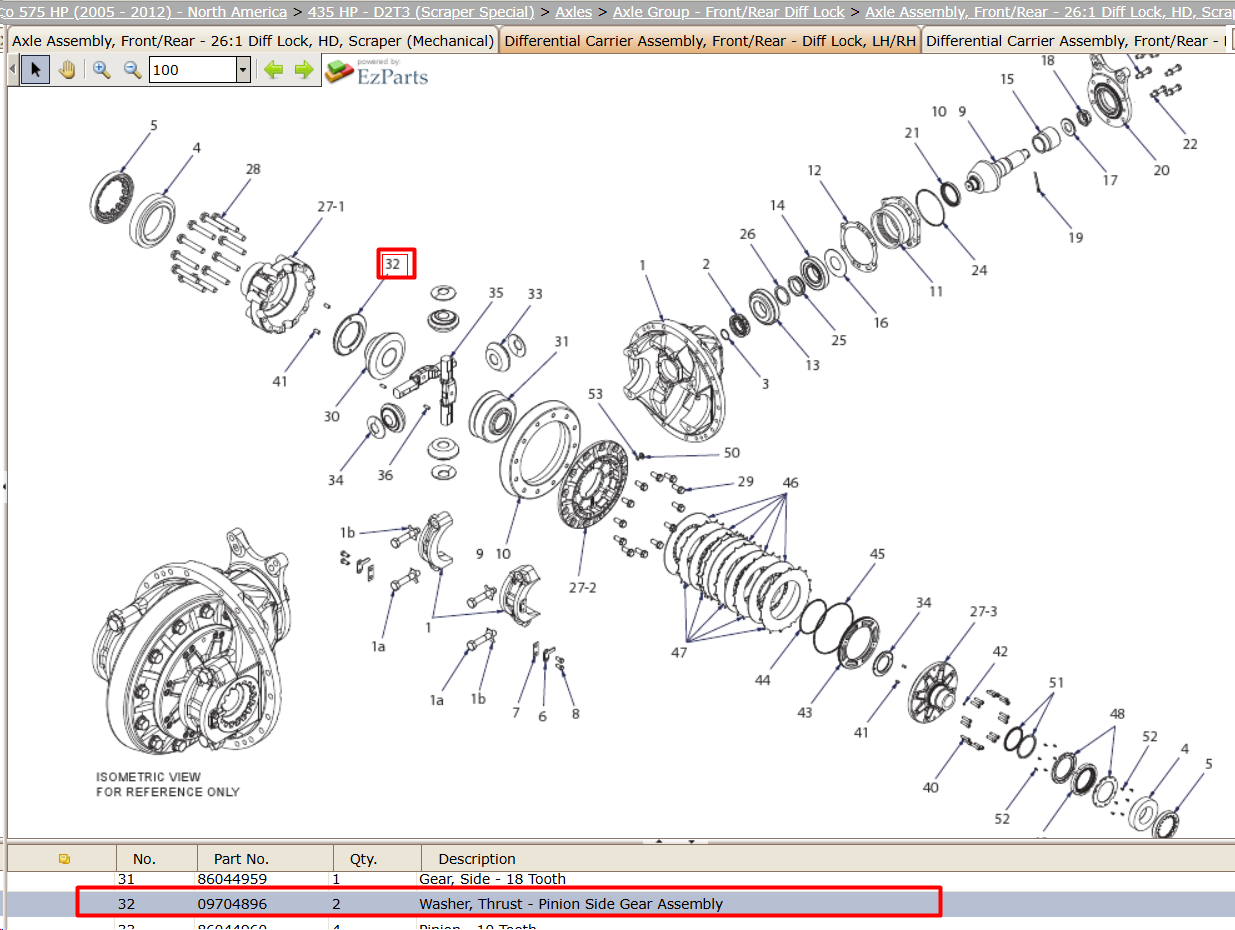
Task: Click callout 20 on the diagram
Action: click(1161, 170)
